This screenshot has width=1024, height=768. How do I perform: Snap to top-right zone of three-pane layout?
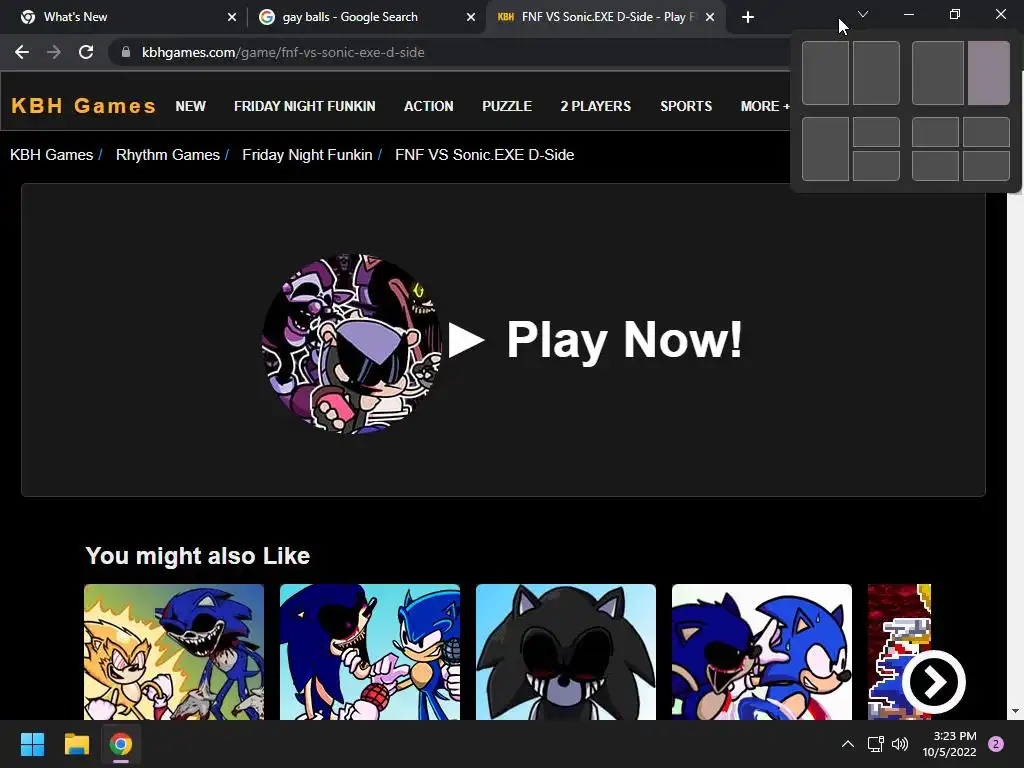[876, 133]
